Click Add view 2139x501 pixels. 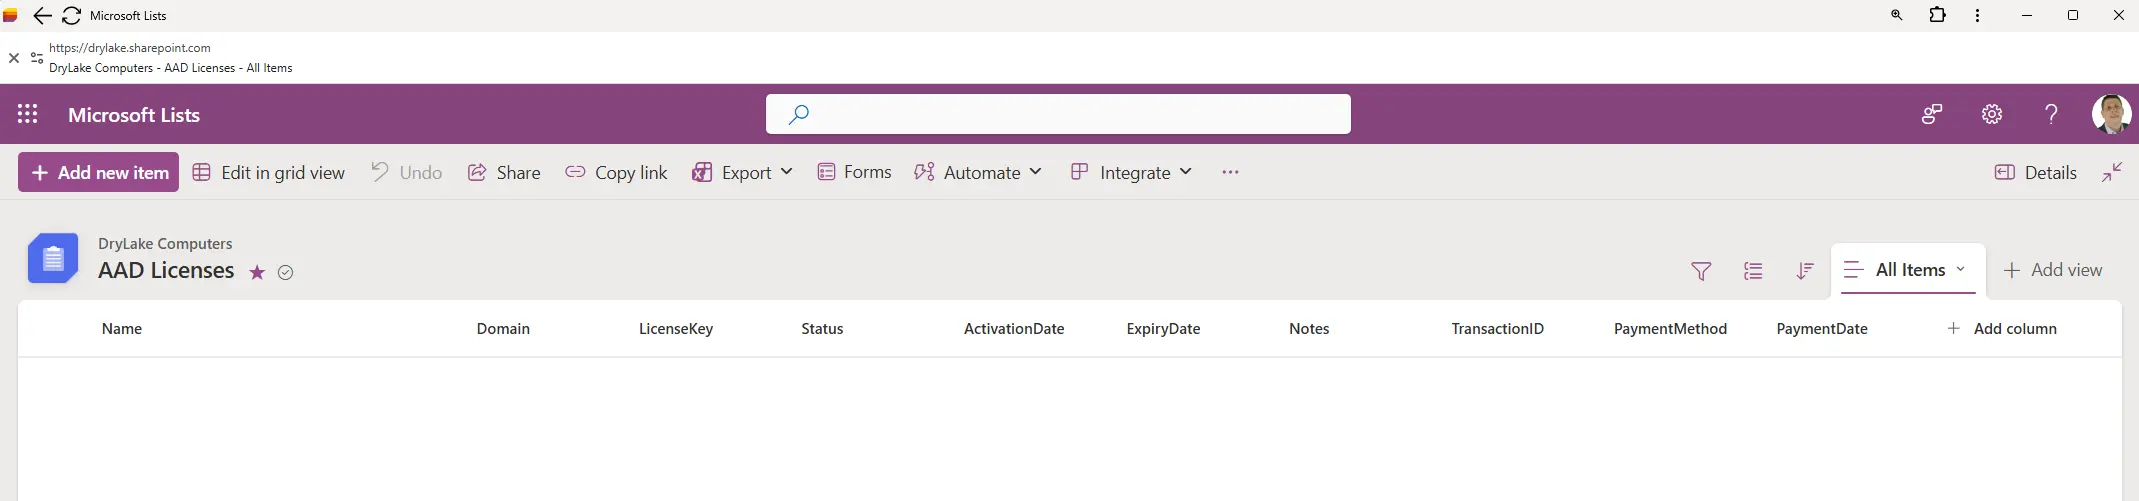[x=2052, y=270]
